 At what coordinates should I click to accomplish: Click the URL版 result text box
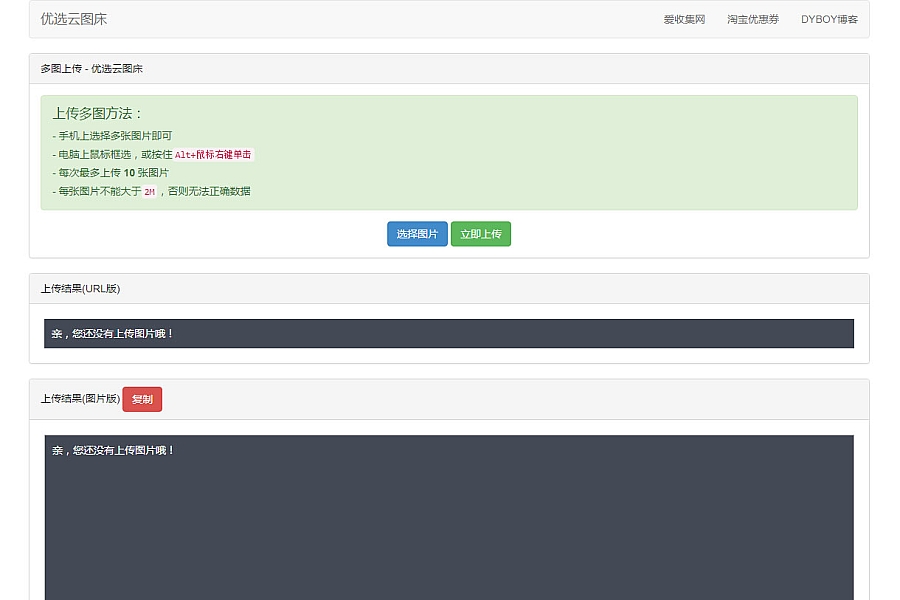coord(449,334)
